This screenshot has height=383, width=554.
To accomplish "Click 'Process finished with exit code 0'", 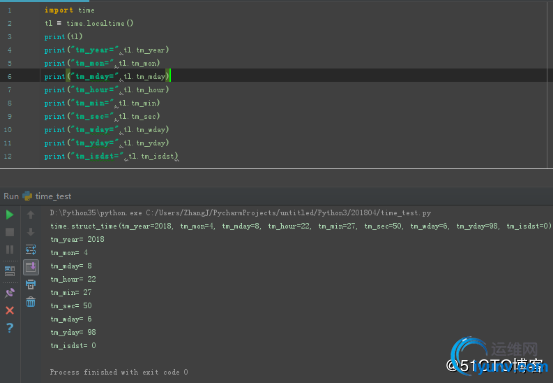I will tap(119, 372).
